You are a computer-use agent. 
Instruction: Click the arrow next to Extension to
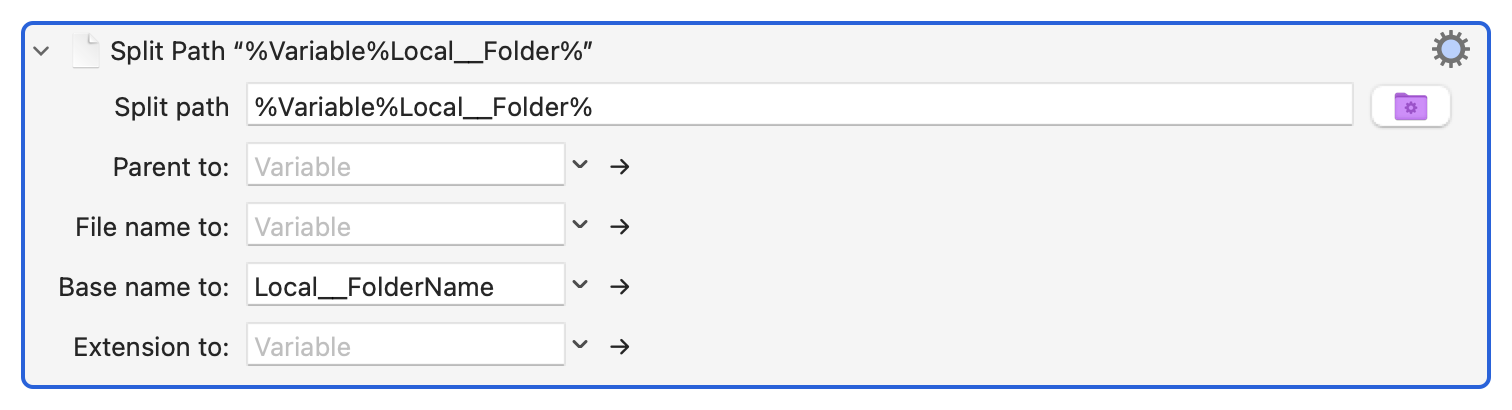pos(619,346)
